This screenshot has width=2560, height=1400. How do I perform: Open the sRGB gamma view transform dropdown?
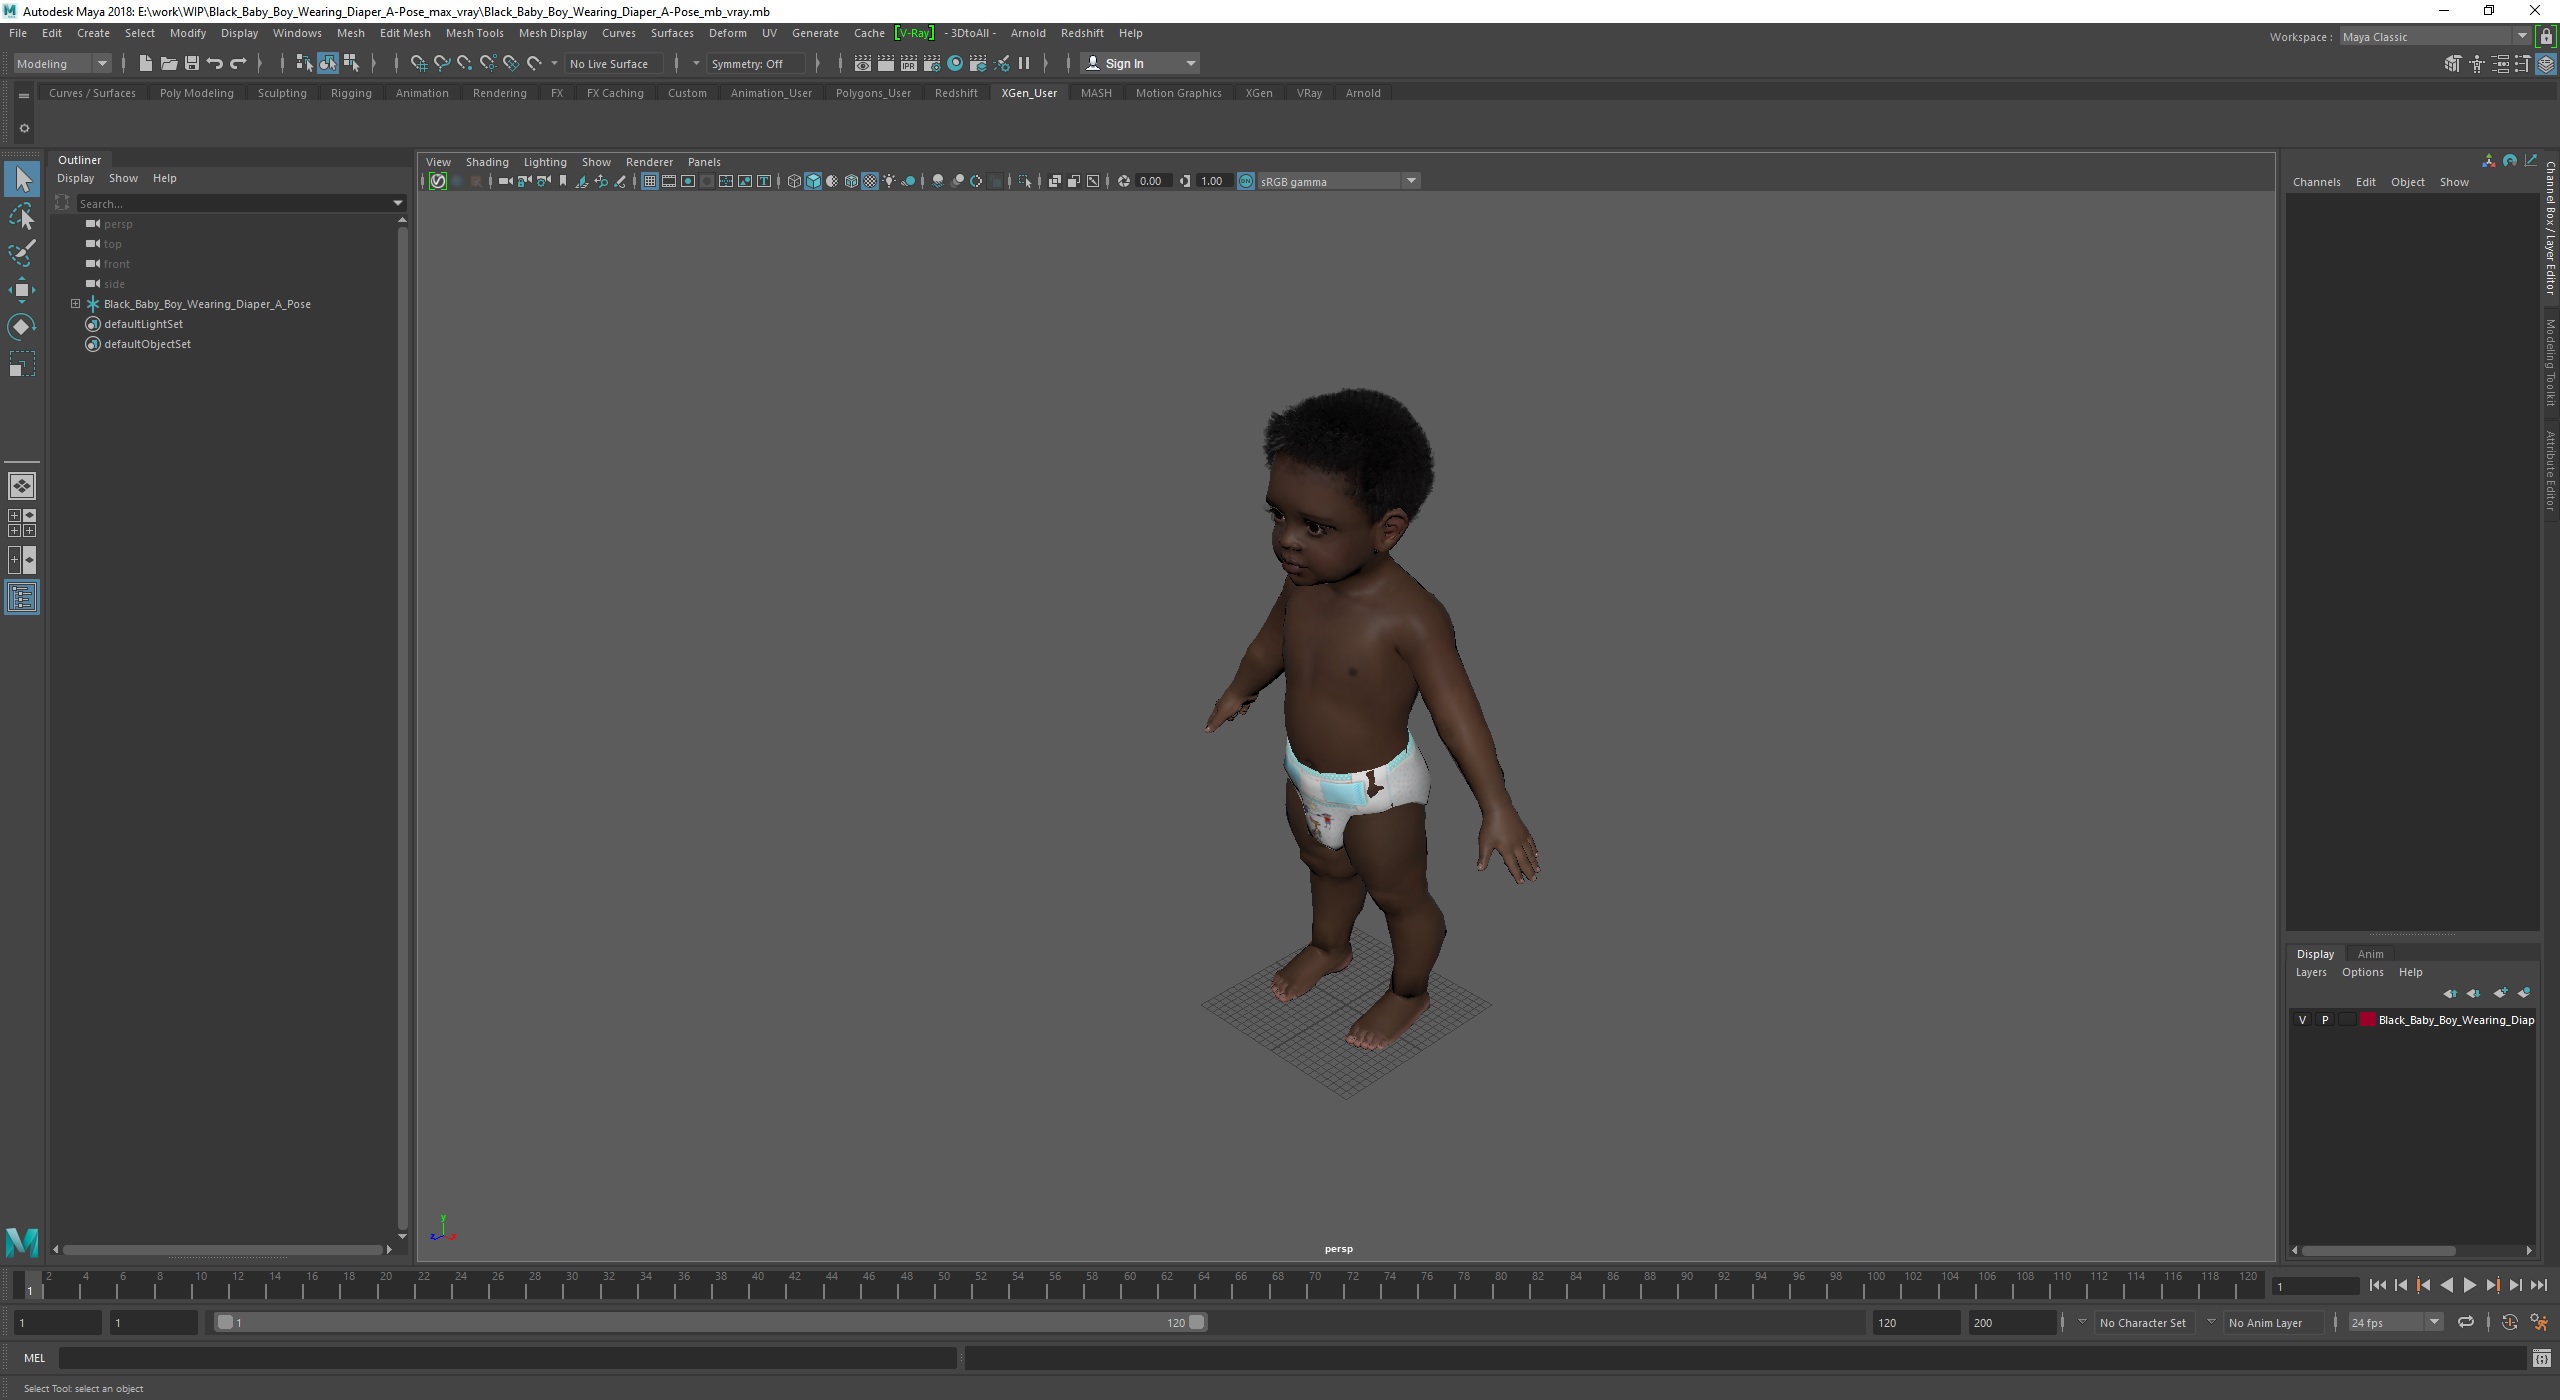(x=1411, y=181)
